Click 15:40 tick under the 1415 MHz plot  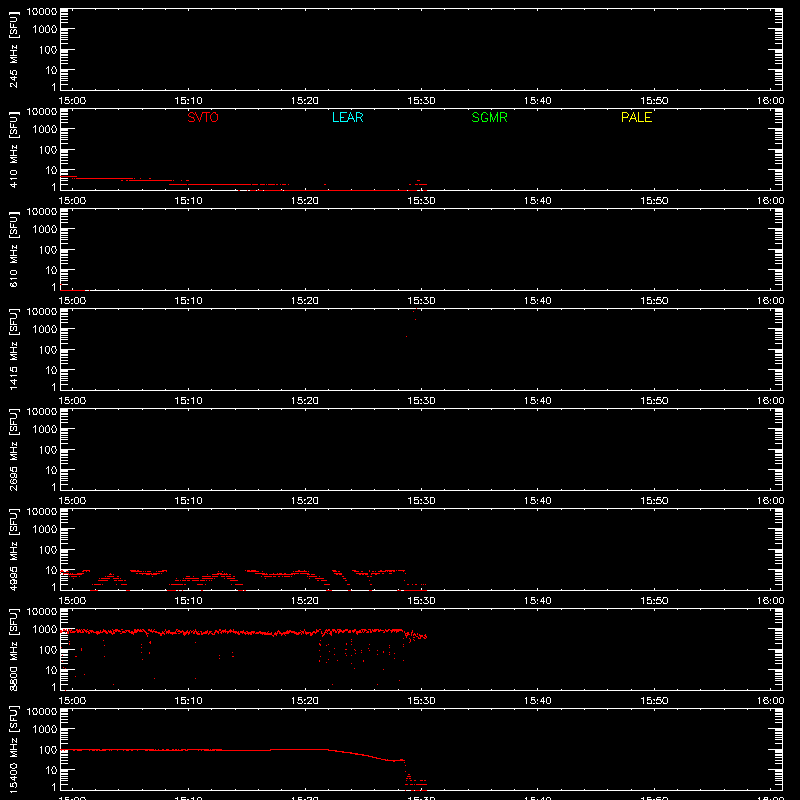(x=538, y=401)
